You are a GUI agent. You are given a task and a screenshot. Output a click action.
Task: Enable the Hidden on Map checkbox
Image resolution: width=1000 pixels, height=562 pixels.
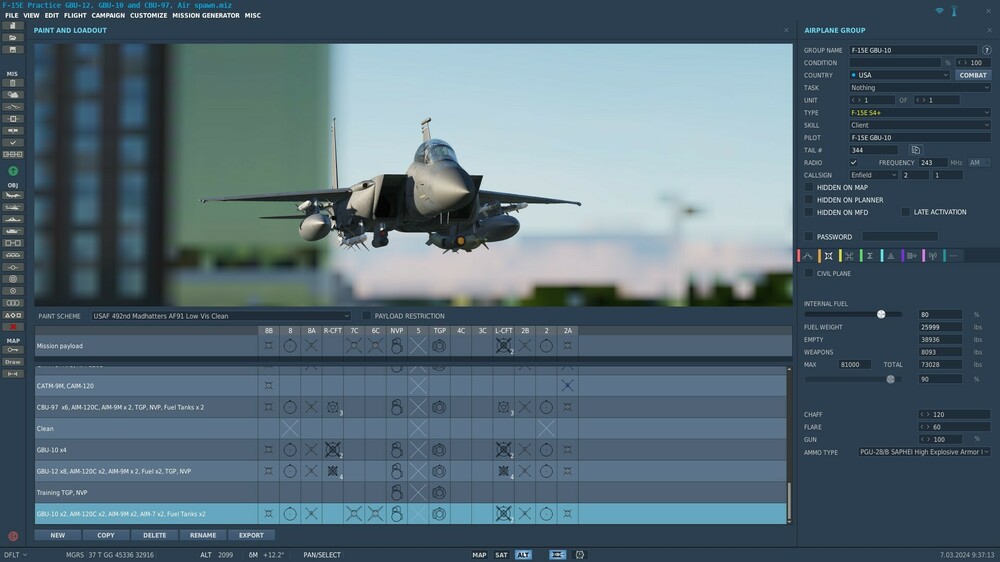[809, 187]
